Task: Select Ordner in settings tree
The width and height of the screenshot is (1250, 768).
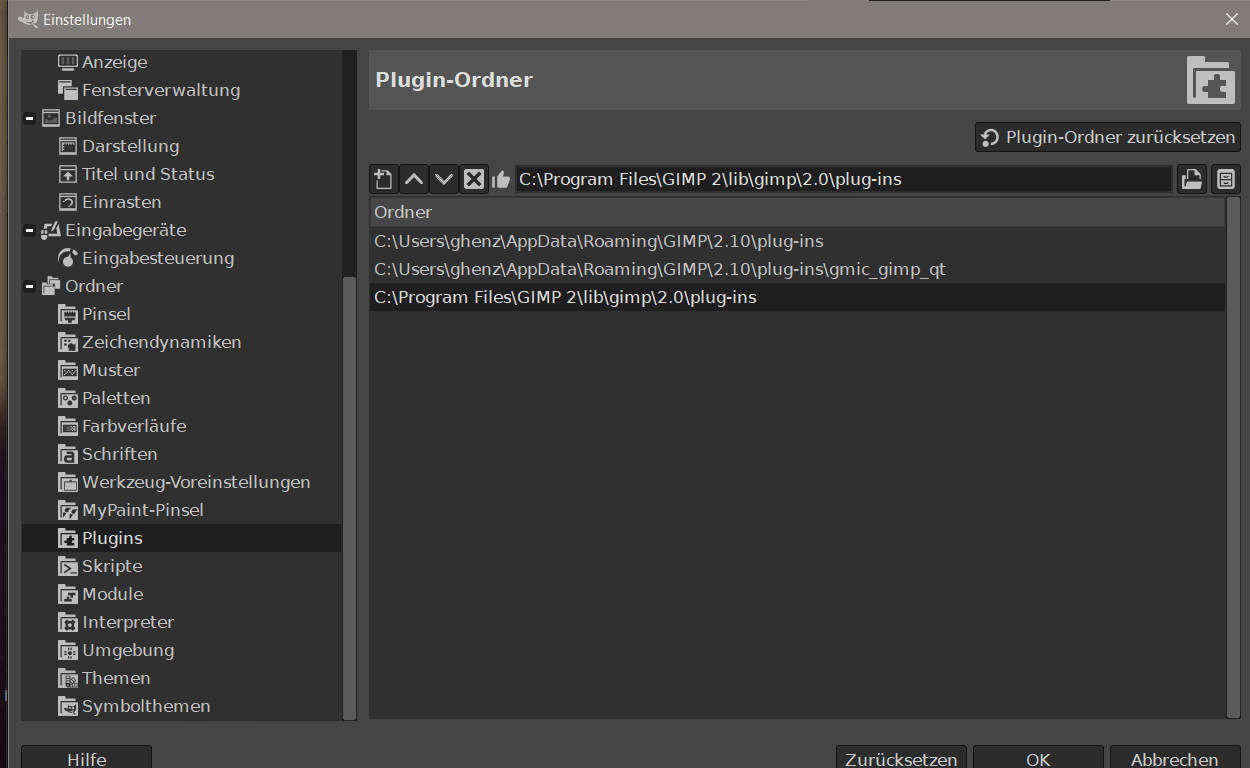Action: [x=94, y=286]
